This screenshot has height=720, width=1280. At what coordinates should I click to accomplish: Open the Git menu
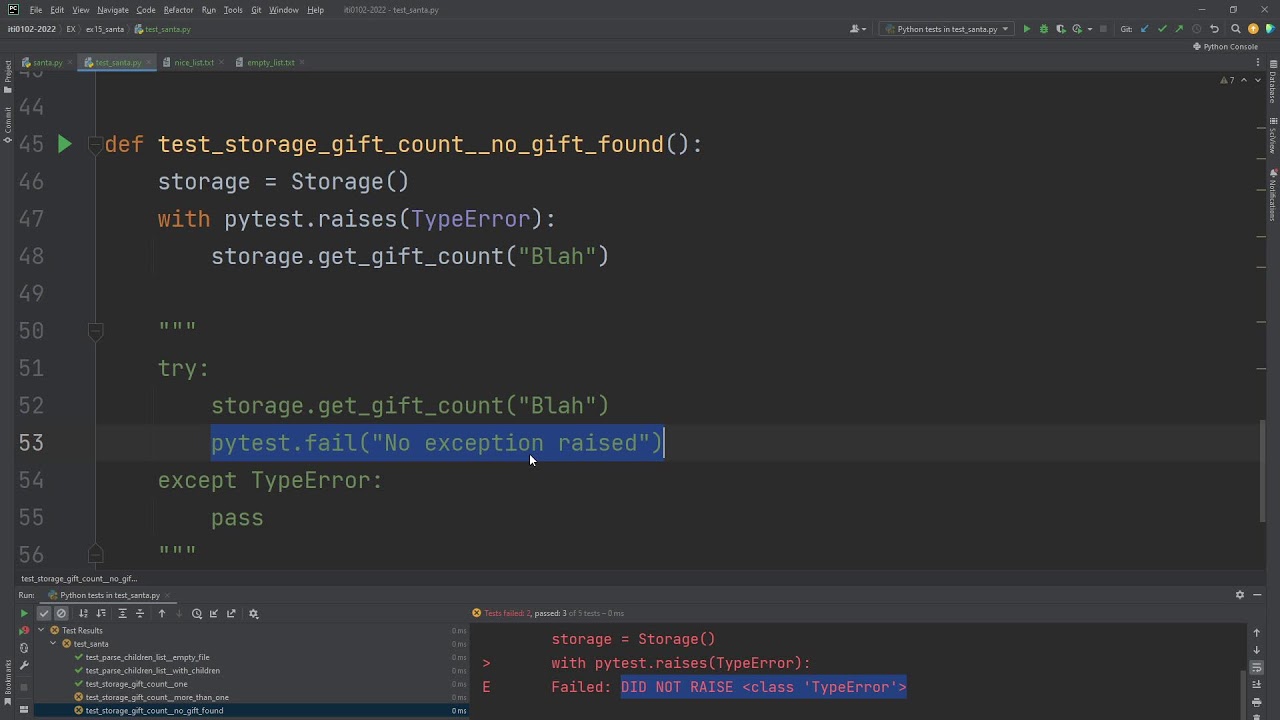pyautogui.click(x=256, y=10)
